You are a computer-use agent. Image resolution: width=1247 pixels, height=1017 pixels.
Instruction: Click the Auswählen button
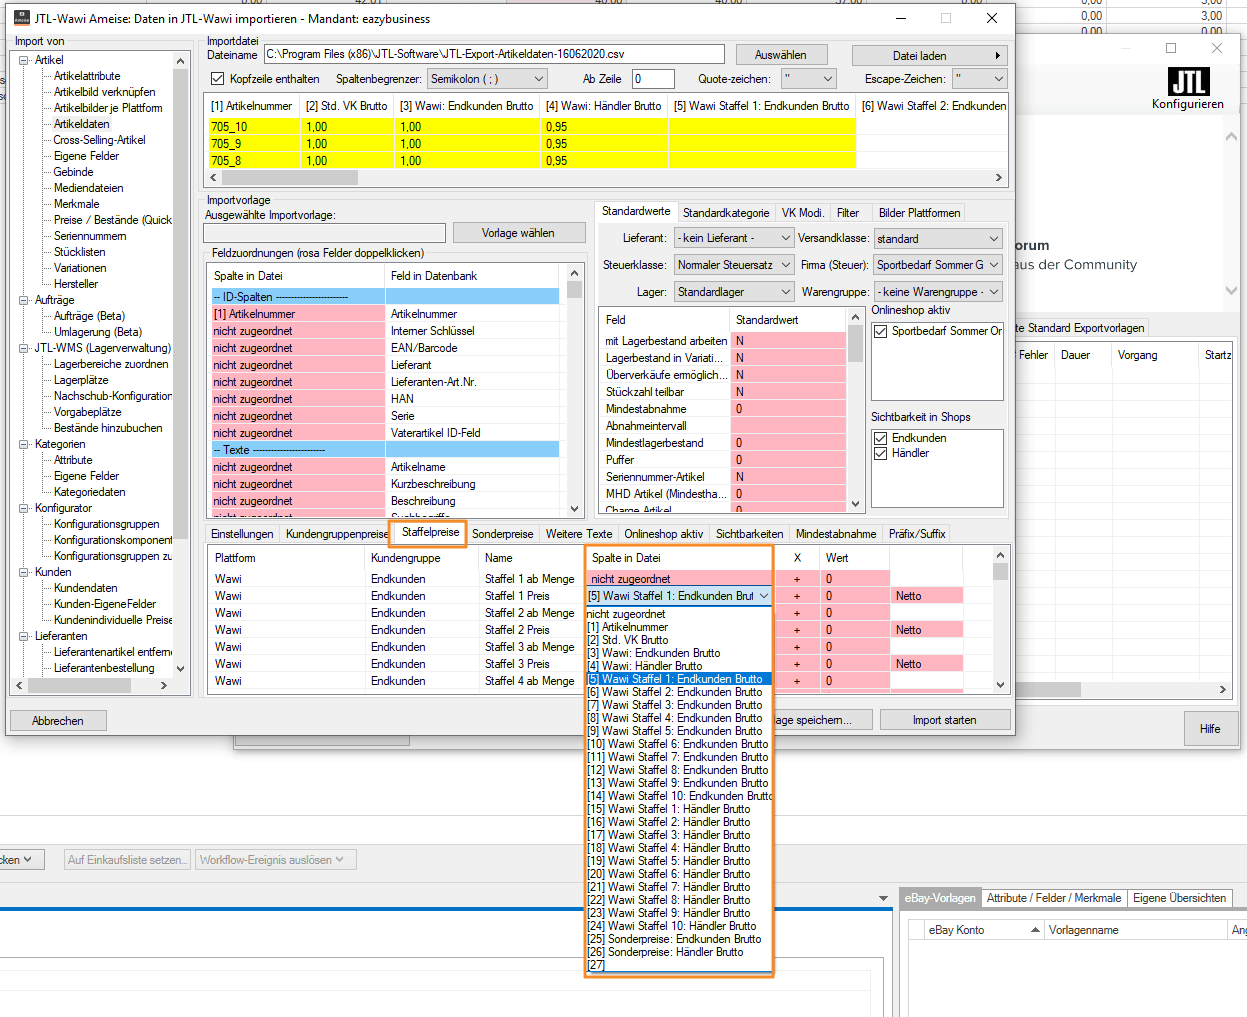[x=781, y=55]
